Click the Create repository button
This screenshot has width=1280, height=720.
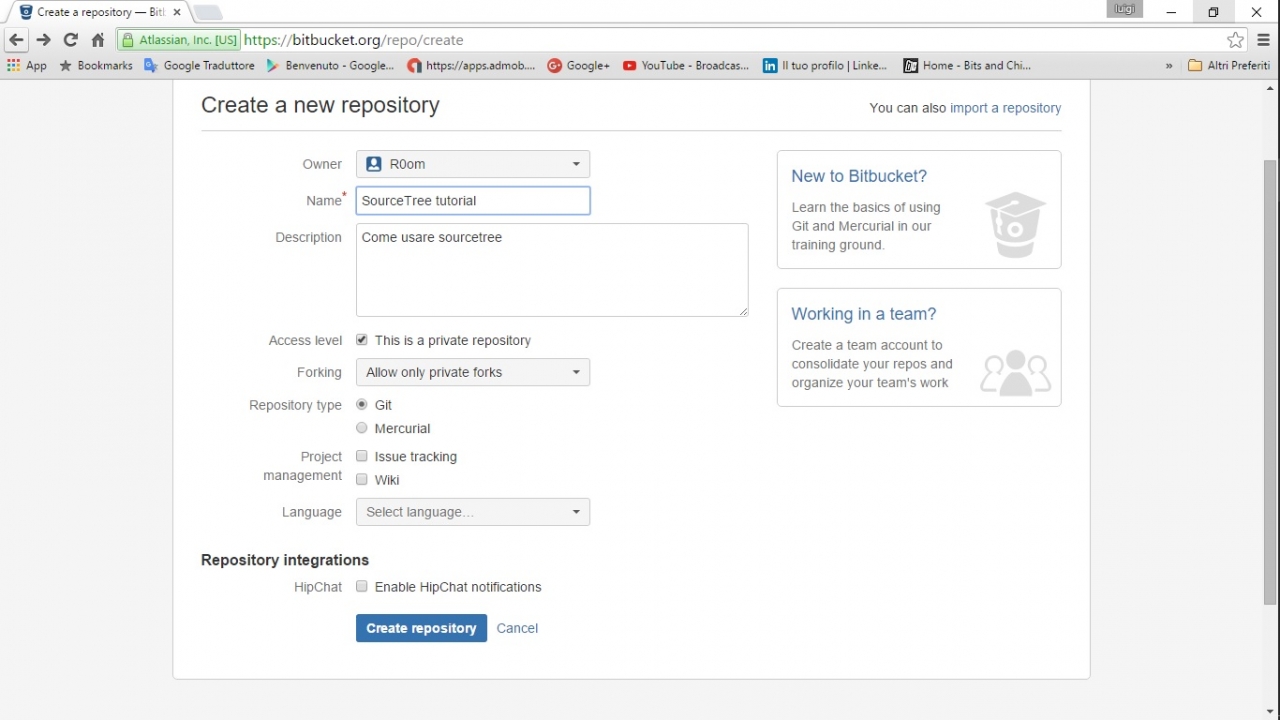click(x=421, y=628)
